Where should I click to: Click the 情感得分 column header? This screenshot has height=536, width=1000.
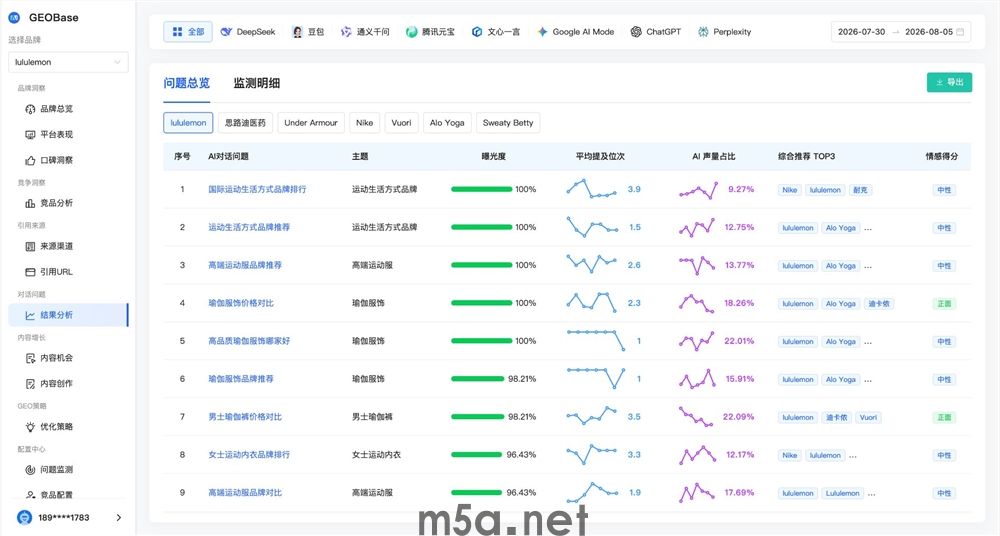[941, 156]
